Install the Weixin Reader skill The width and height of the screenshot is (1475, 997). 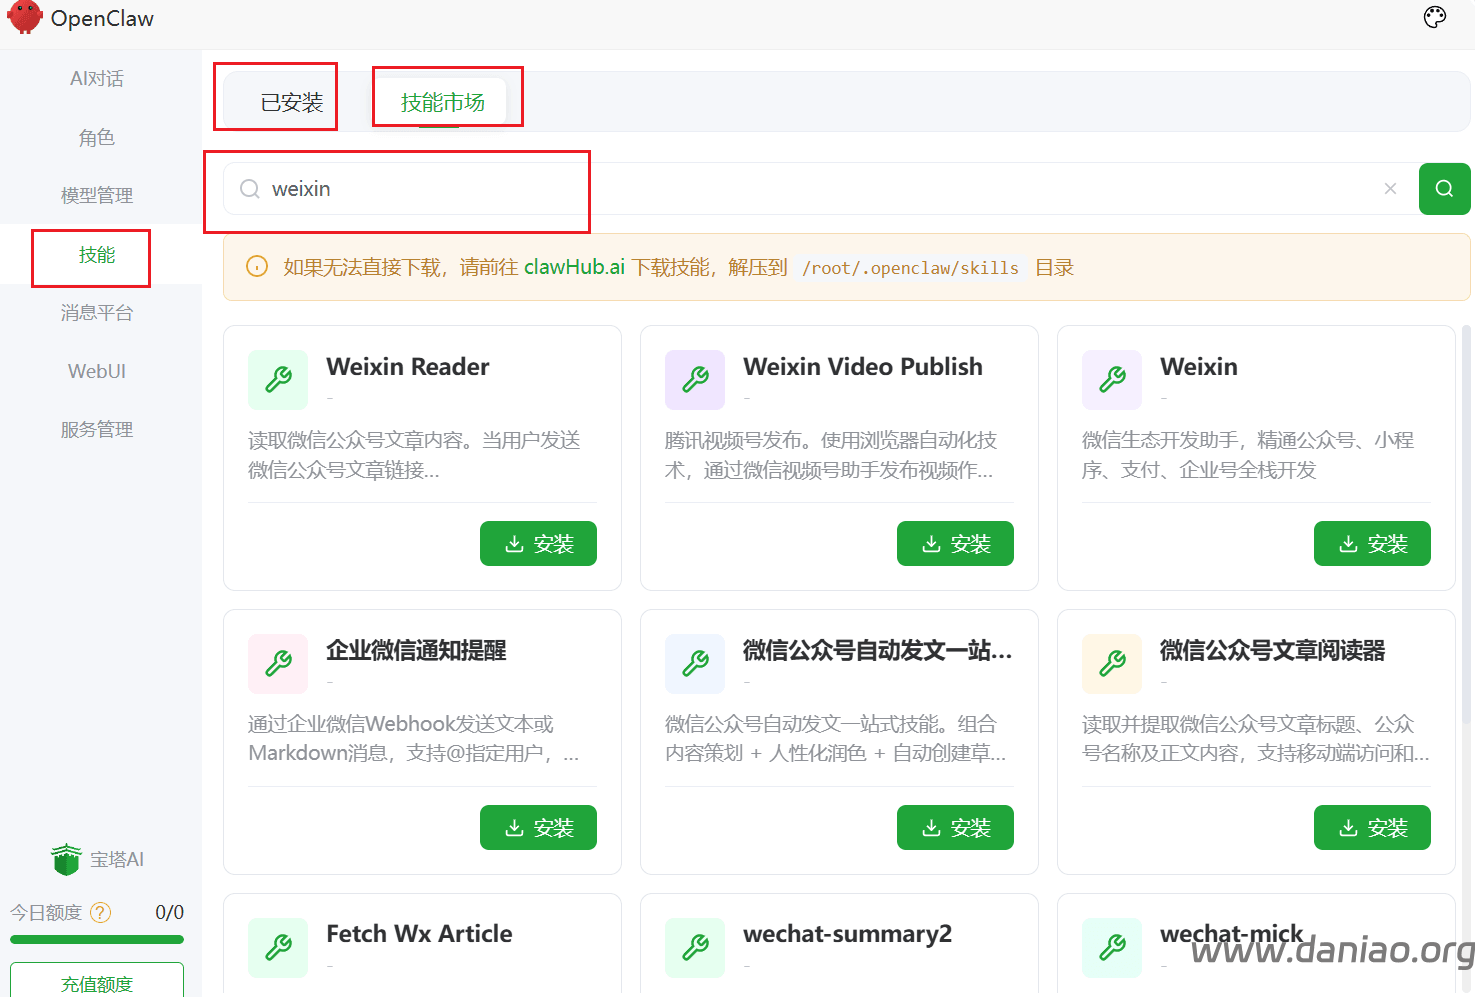coord(538,544)
